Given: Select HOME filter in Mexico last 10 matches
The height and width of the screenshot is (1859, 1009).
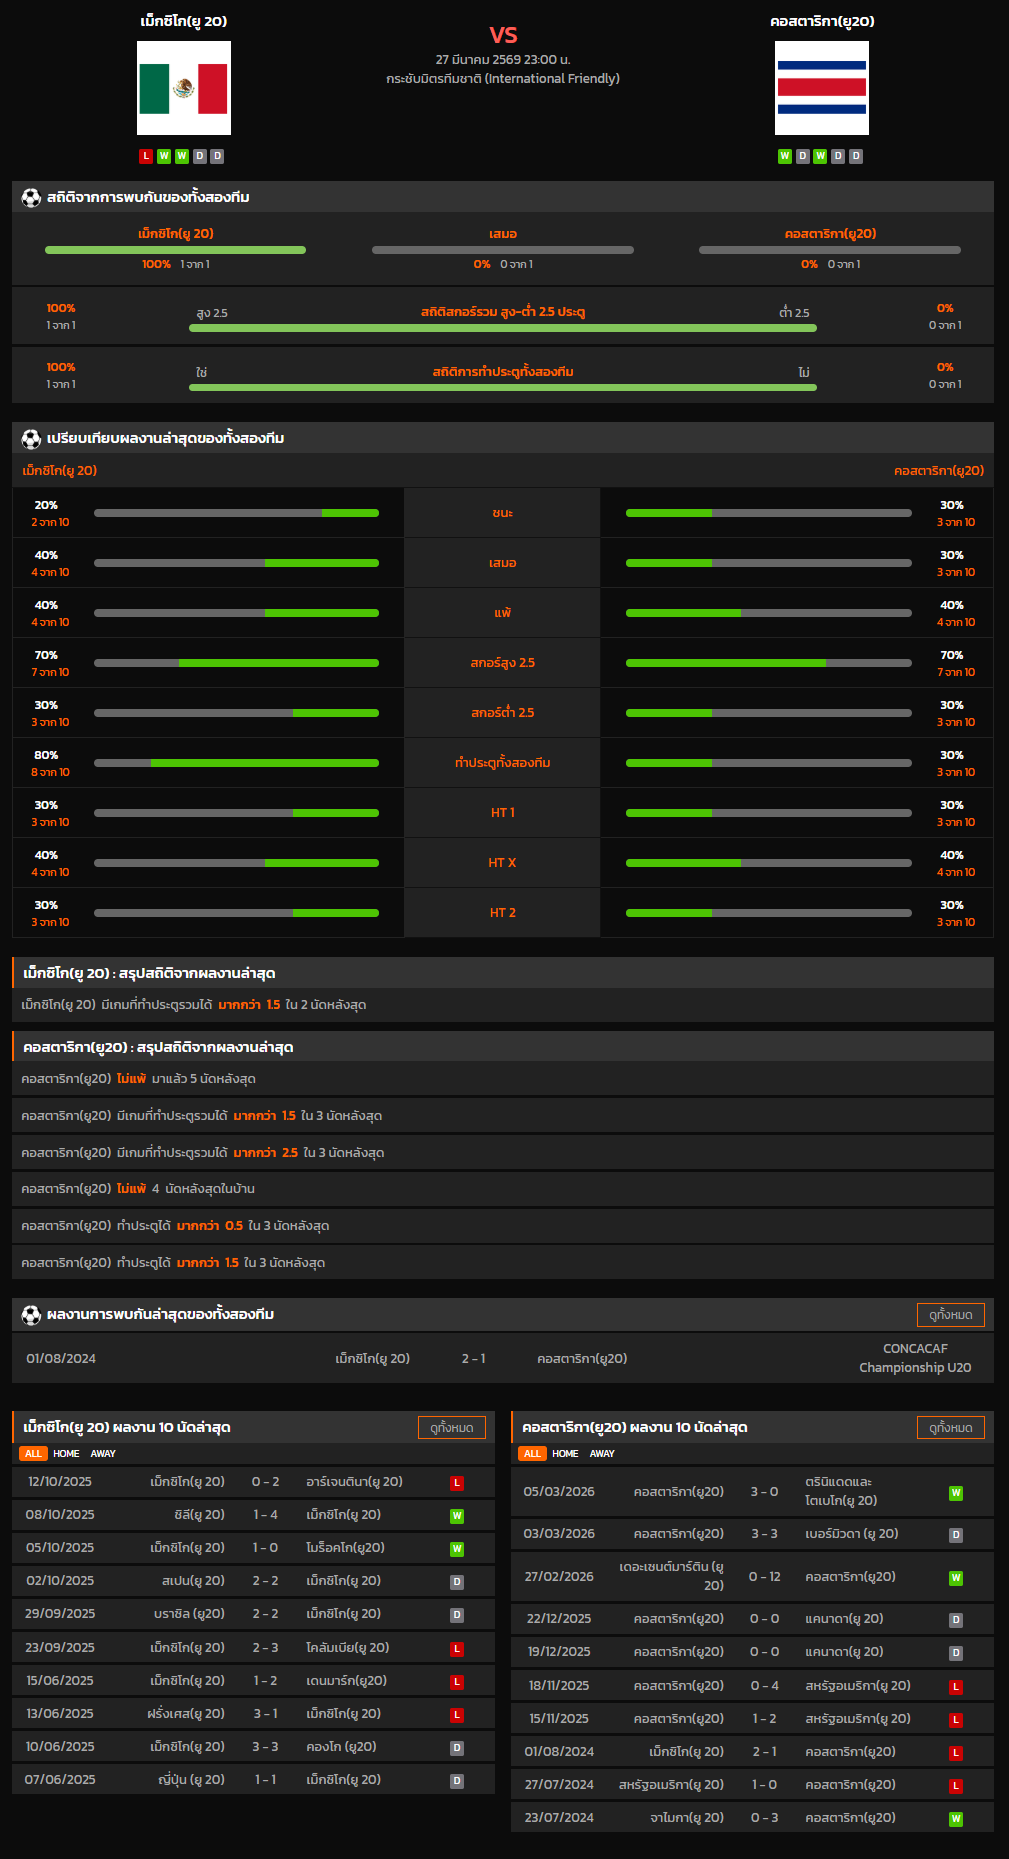Looking at the screenshot, I should [x=66, y=1454].
